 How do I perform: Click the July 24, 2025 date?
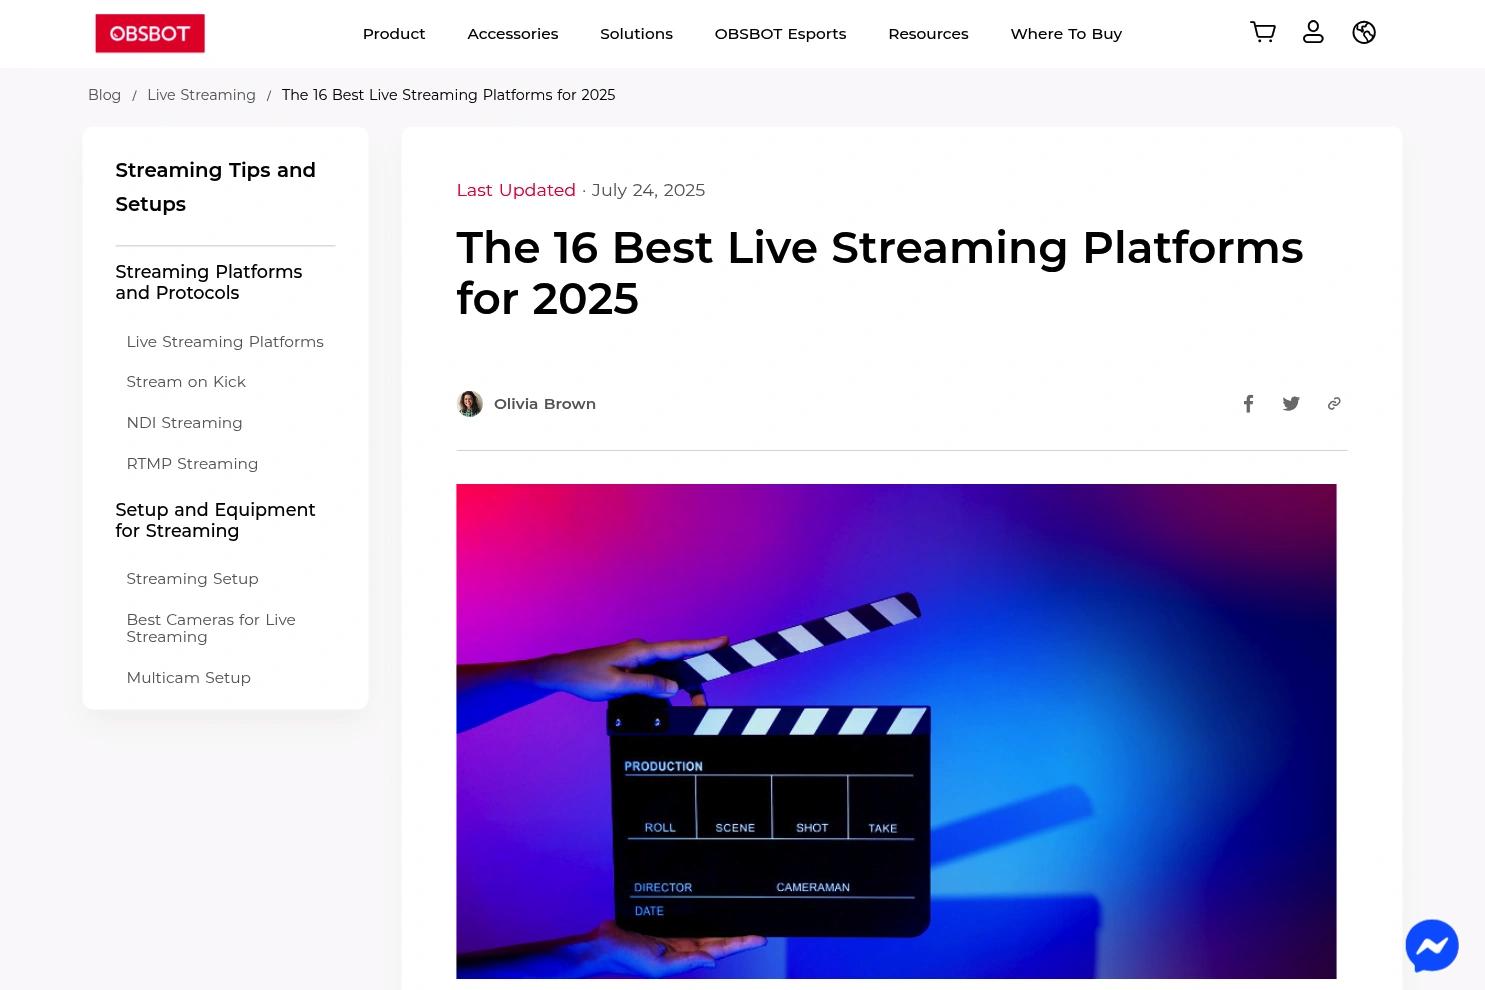pos(648,190)
